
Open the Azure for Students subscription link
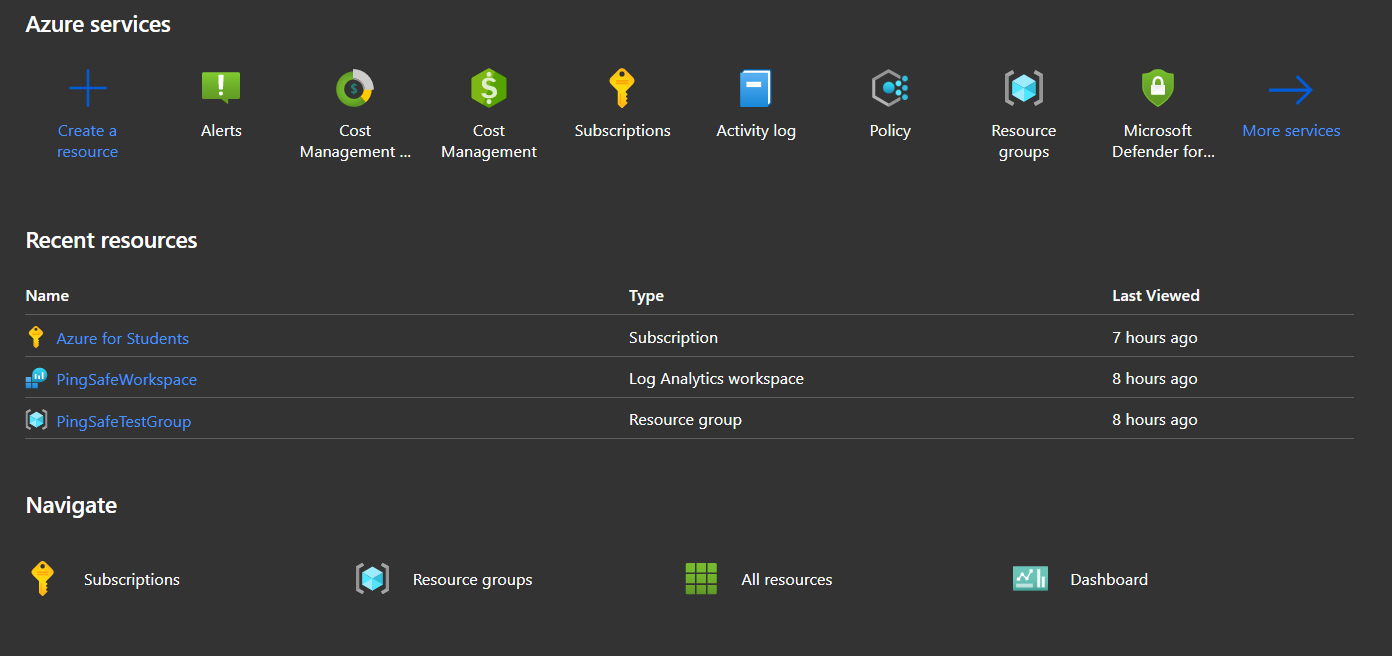pos(122,339)
